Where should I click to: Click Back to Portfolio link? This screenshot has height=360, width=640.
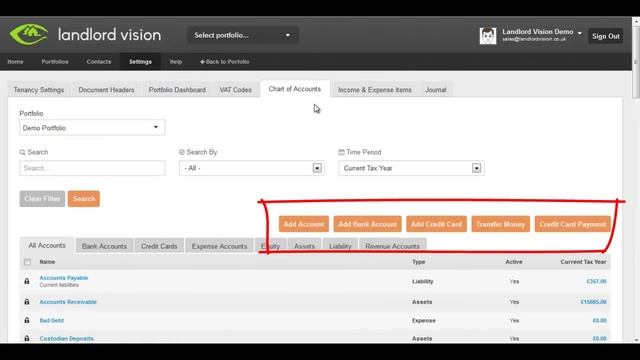coord(224,62)
